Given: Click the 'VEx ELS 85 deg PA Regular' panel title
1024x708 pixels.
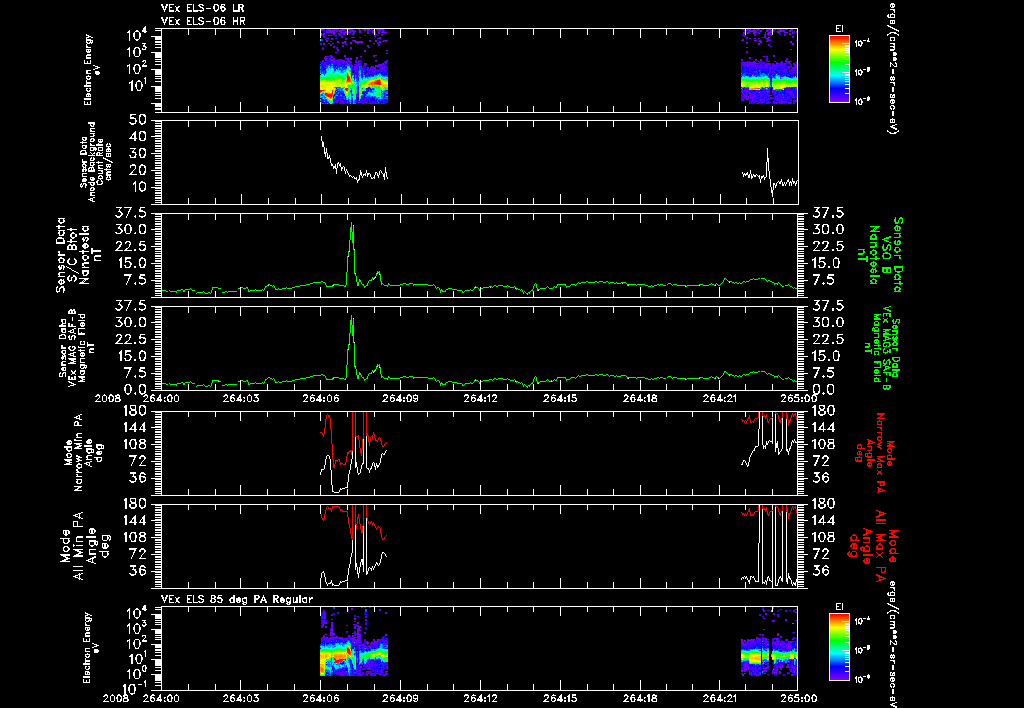Looking at the screenshot, I should pos(236,599).
